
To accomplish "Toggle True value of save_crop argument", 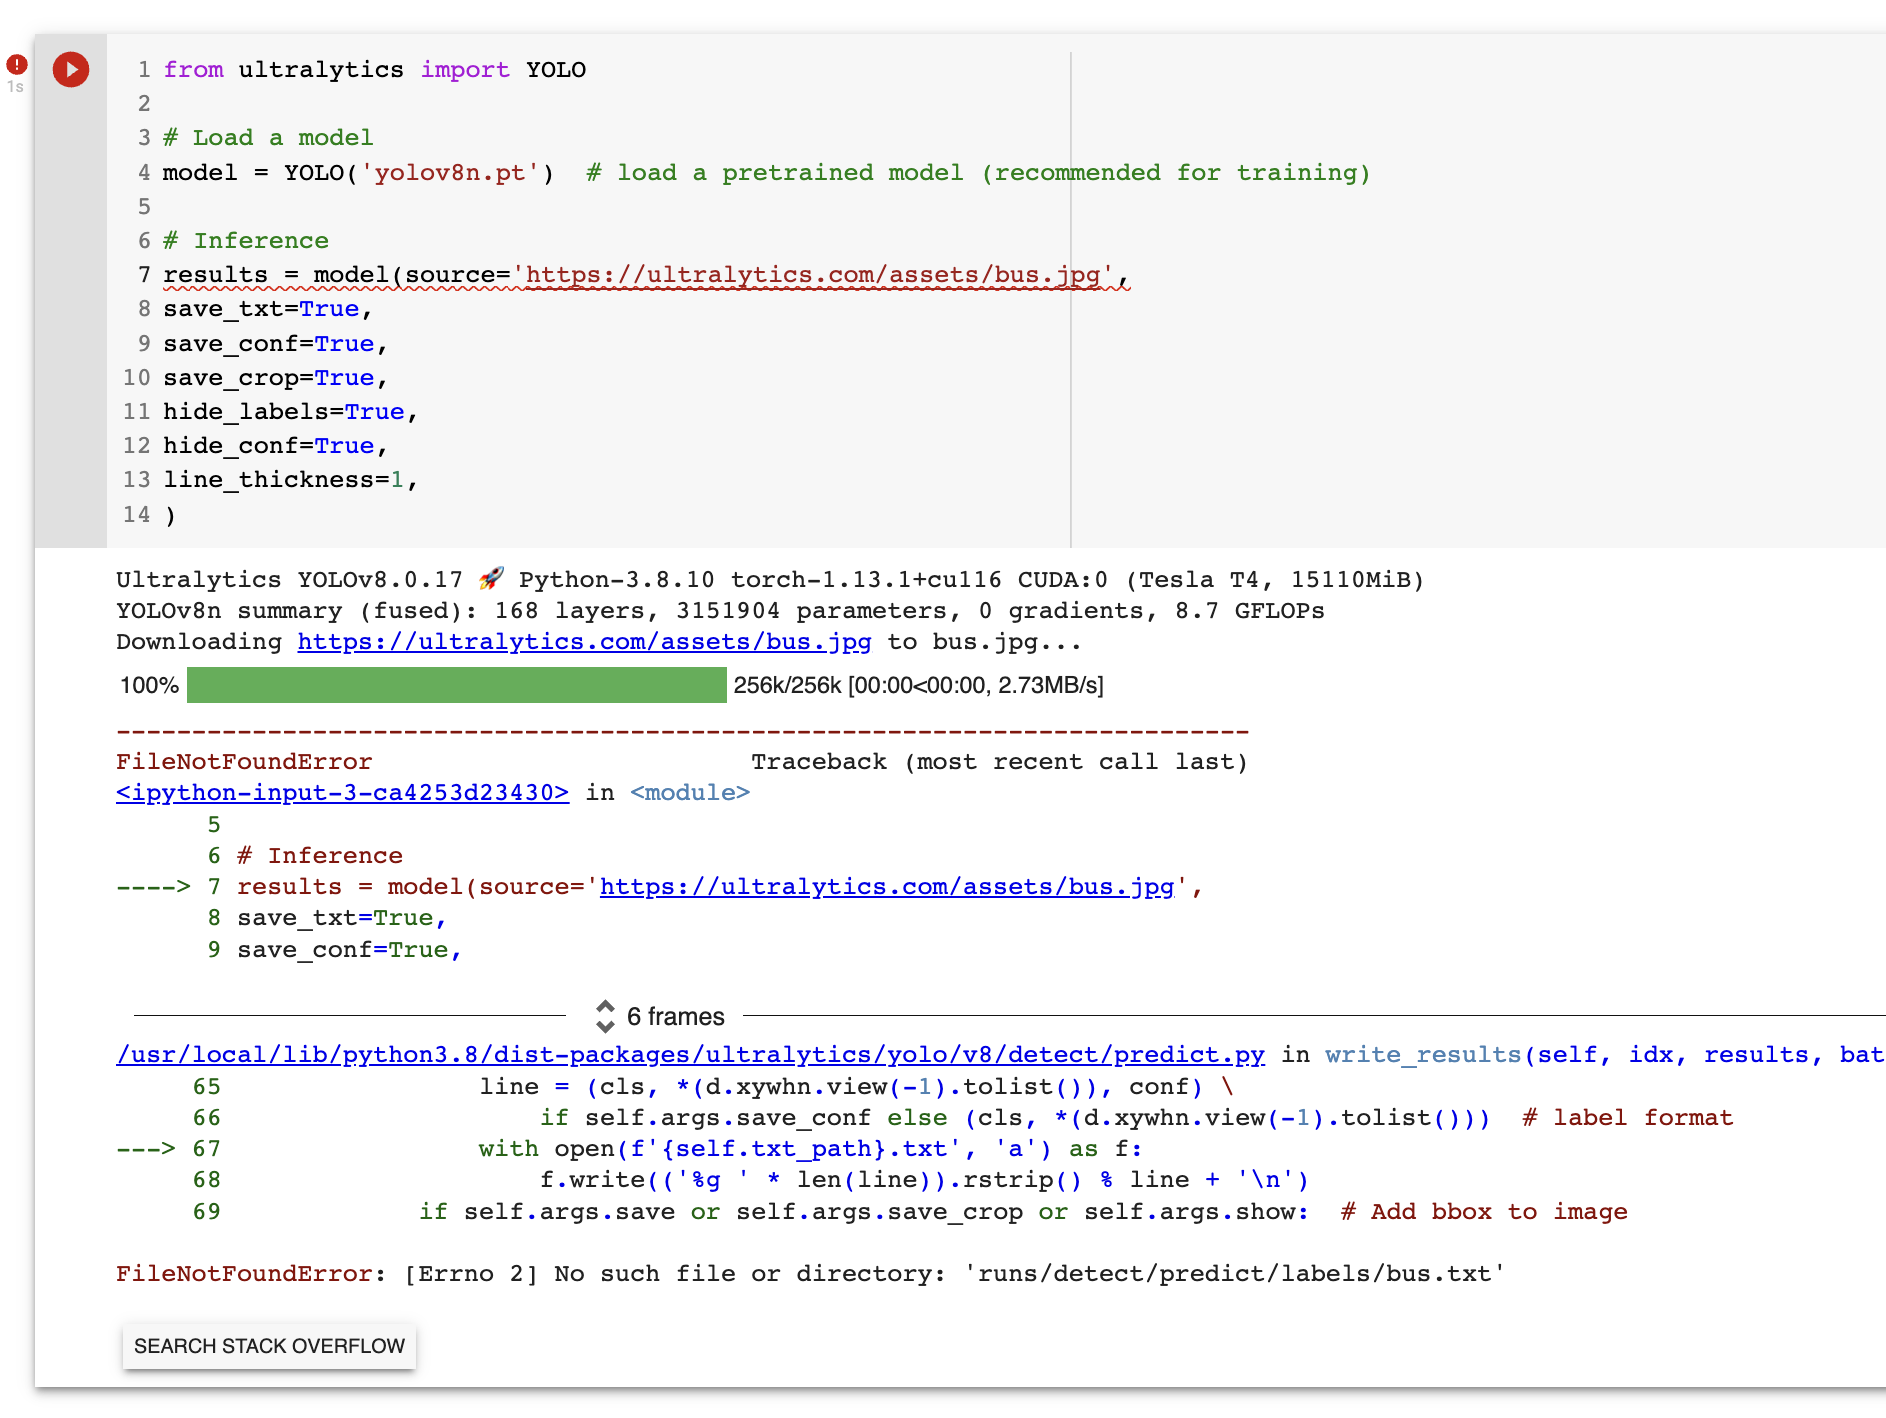I will click(x=344, y=377).
